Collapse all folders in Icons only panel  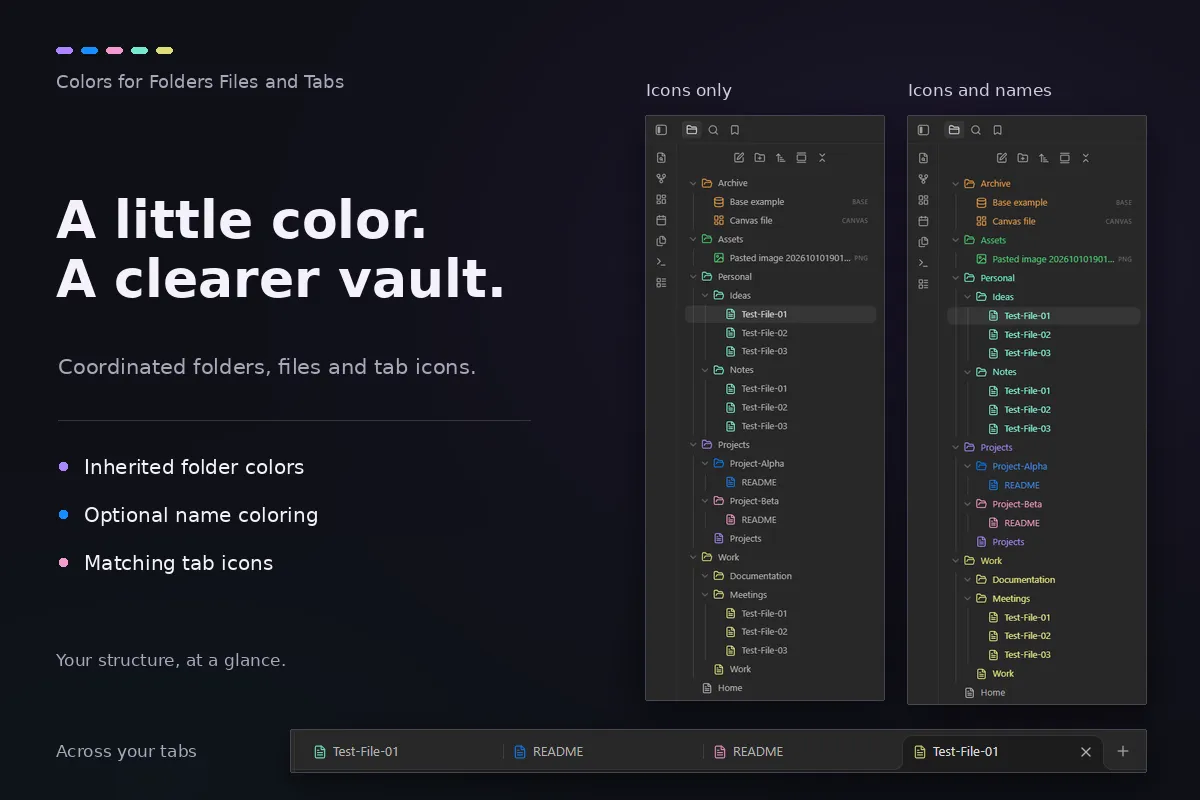(x=822, y=158)
